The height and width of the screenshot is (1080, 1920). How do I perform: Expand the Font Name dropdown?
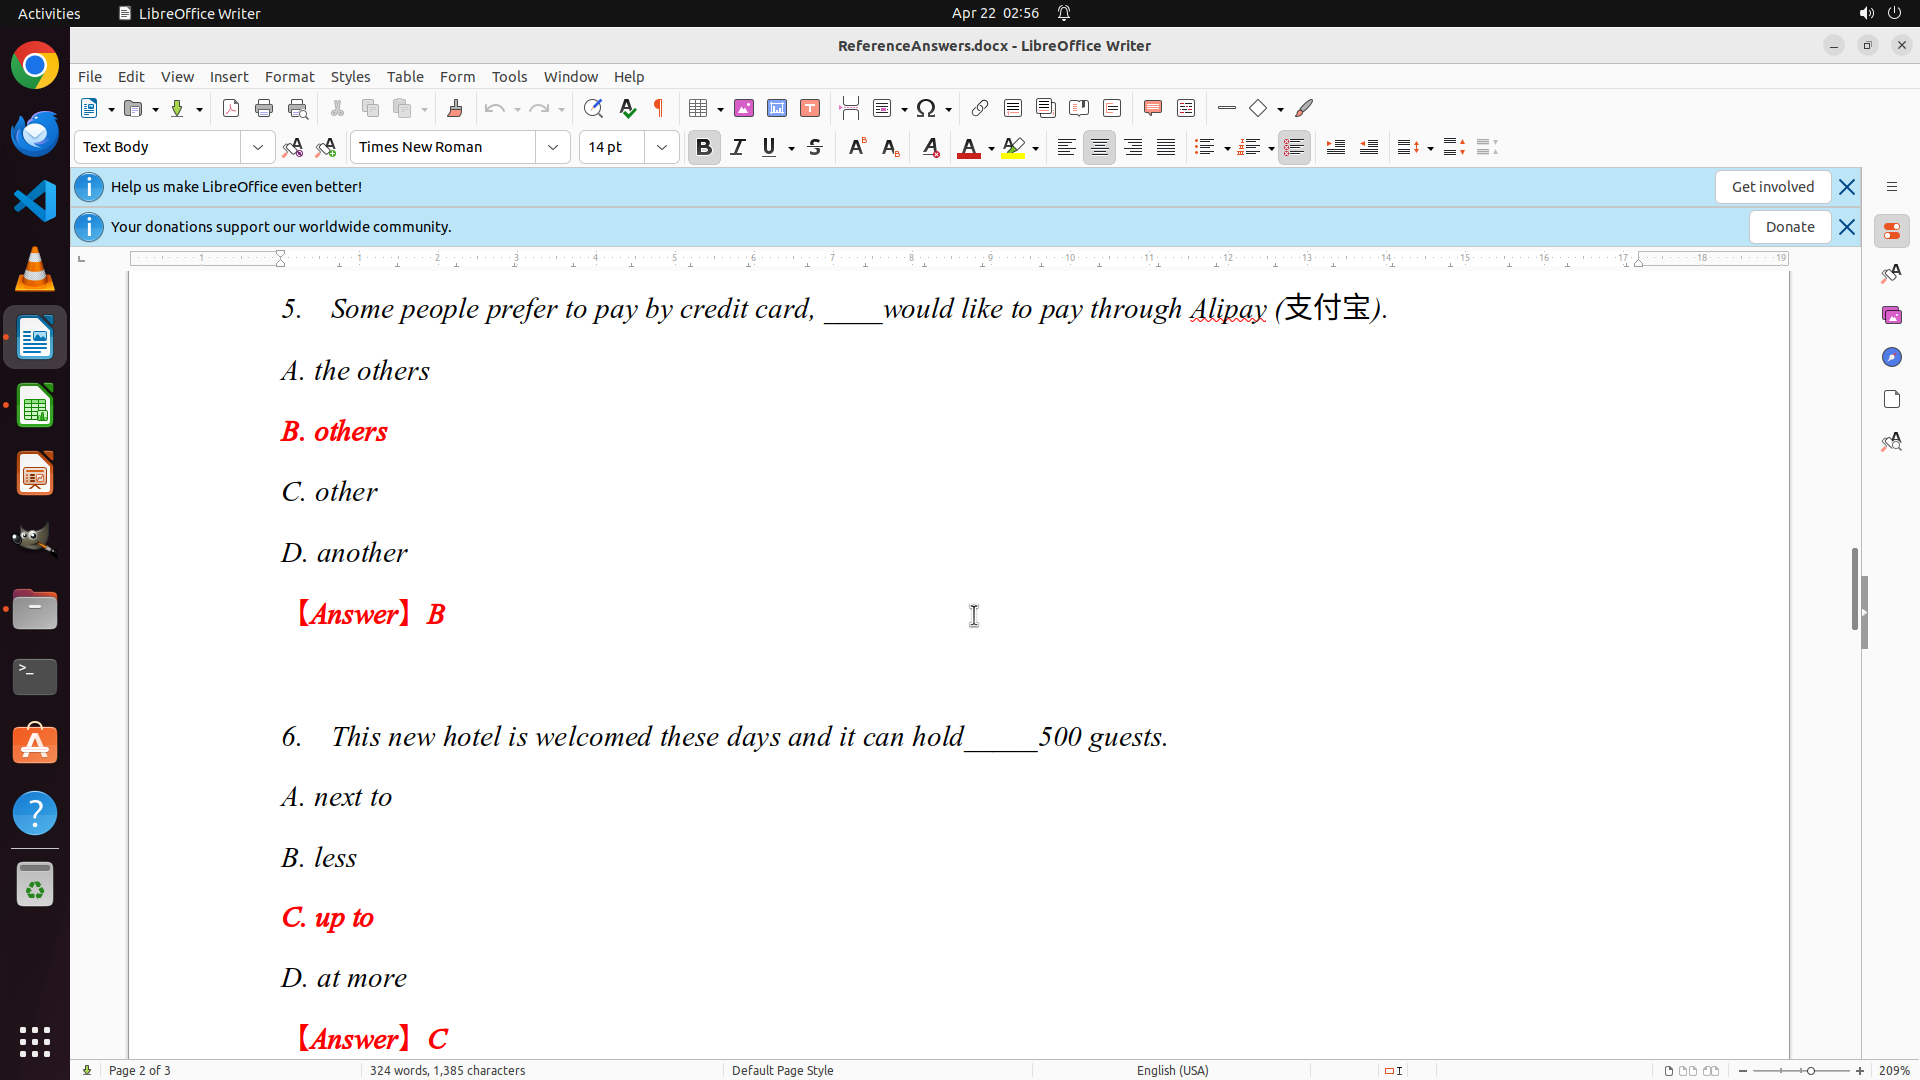pos(553,147)
